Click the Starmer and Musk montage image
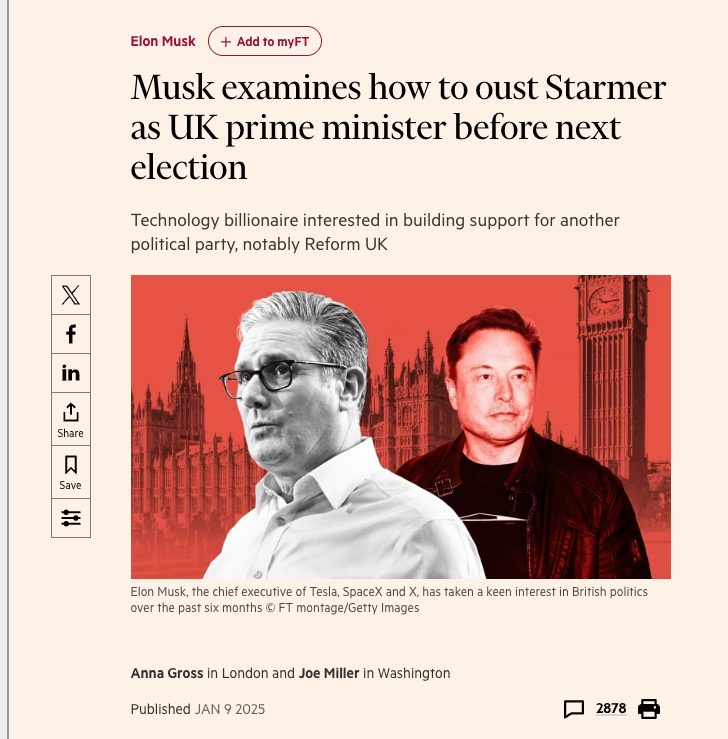Image resolution: width=728 pixels, height=739 pixels. (x=401, y=427)
